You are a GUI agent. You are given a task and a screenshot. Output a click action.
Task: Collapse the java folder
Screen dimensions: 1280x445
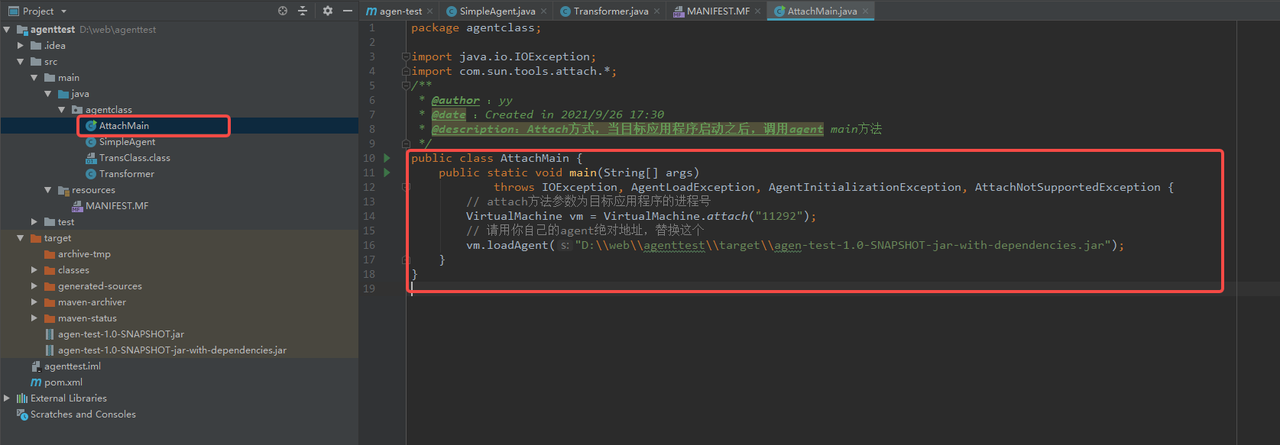coord(49,94)
